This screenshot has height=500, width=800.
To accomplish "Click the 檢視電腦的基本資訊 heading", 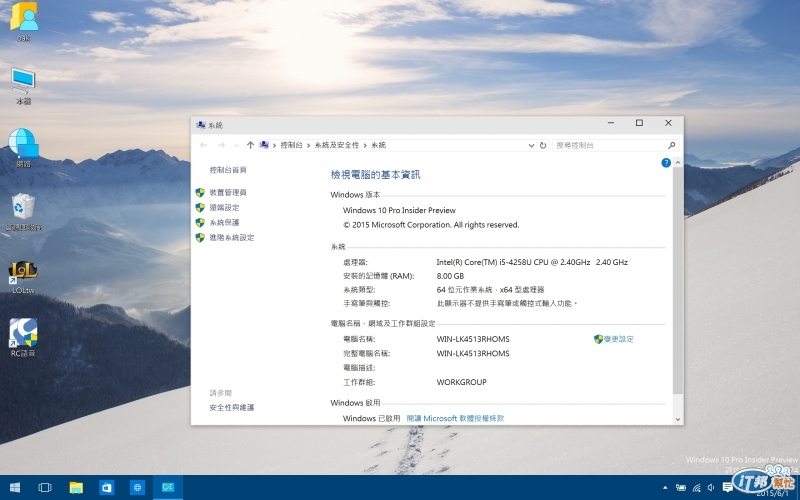I will [376, 175].
